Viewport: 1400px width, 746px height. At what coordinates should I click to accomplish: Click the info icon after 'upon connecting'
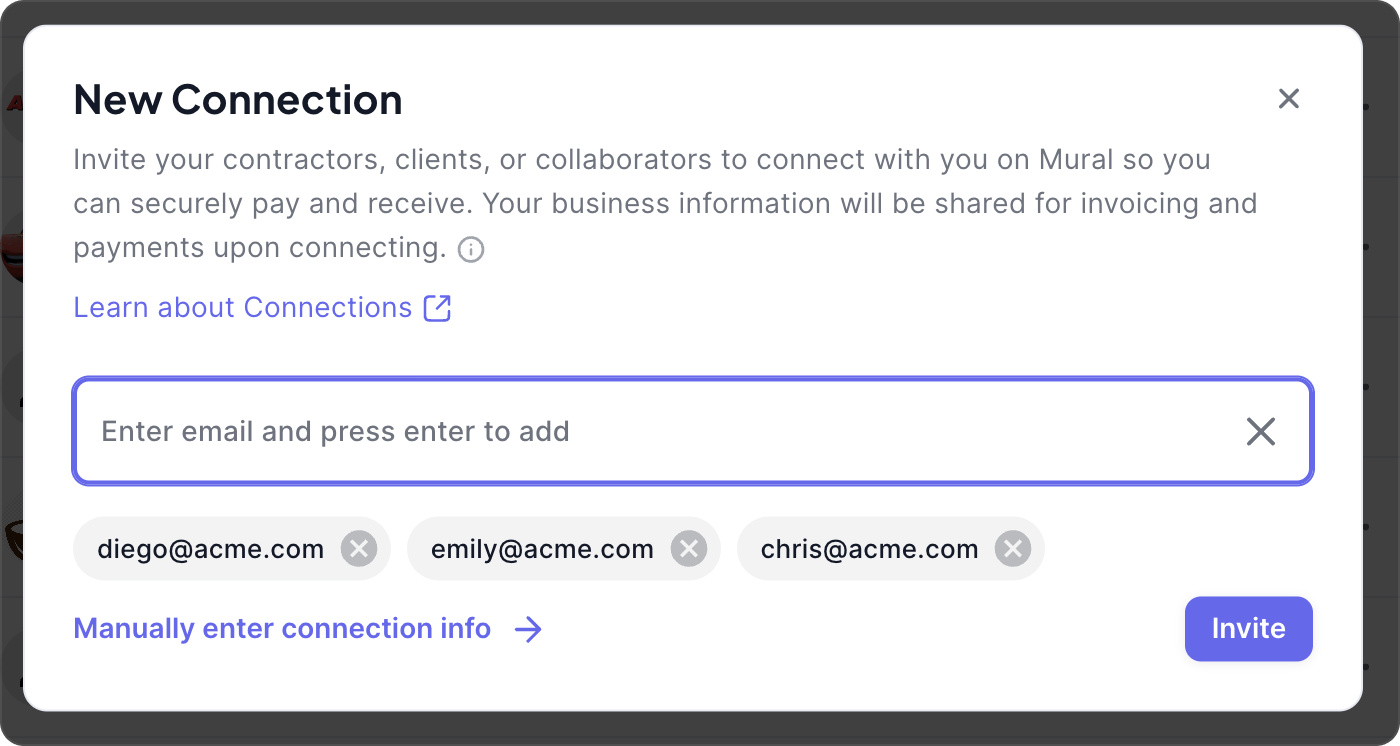471,249
